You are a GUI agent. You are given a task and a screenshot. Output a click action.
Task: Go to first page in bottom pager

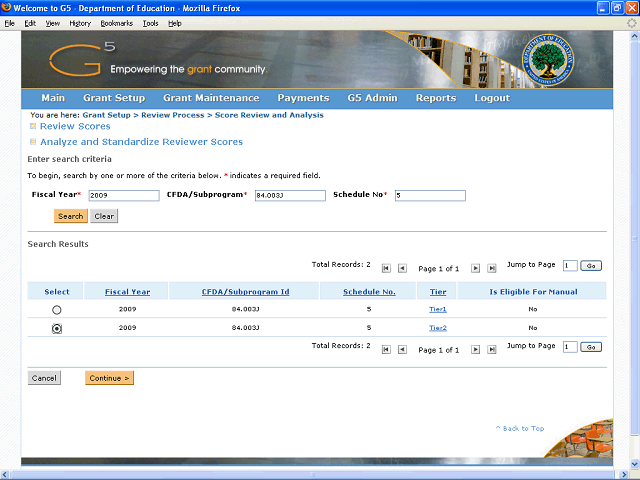pyautogui.click(x=386, y=349)
